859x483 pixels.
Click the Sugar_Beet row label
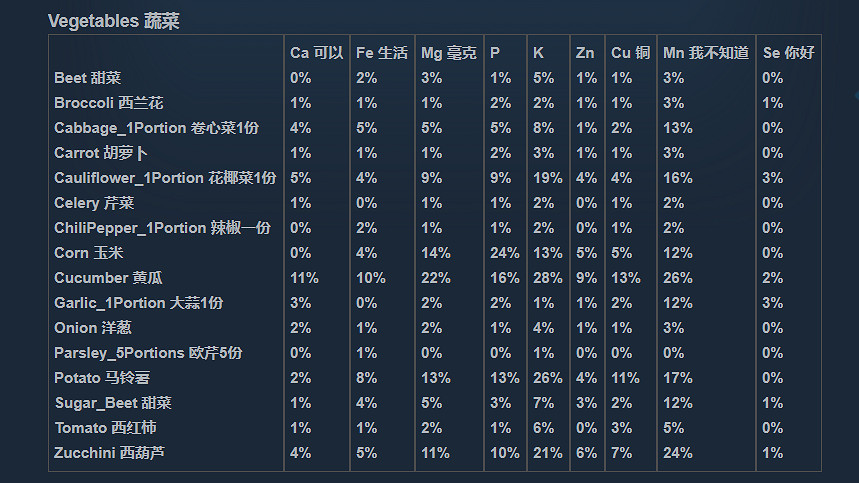tap(113, 403)
